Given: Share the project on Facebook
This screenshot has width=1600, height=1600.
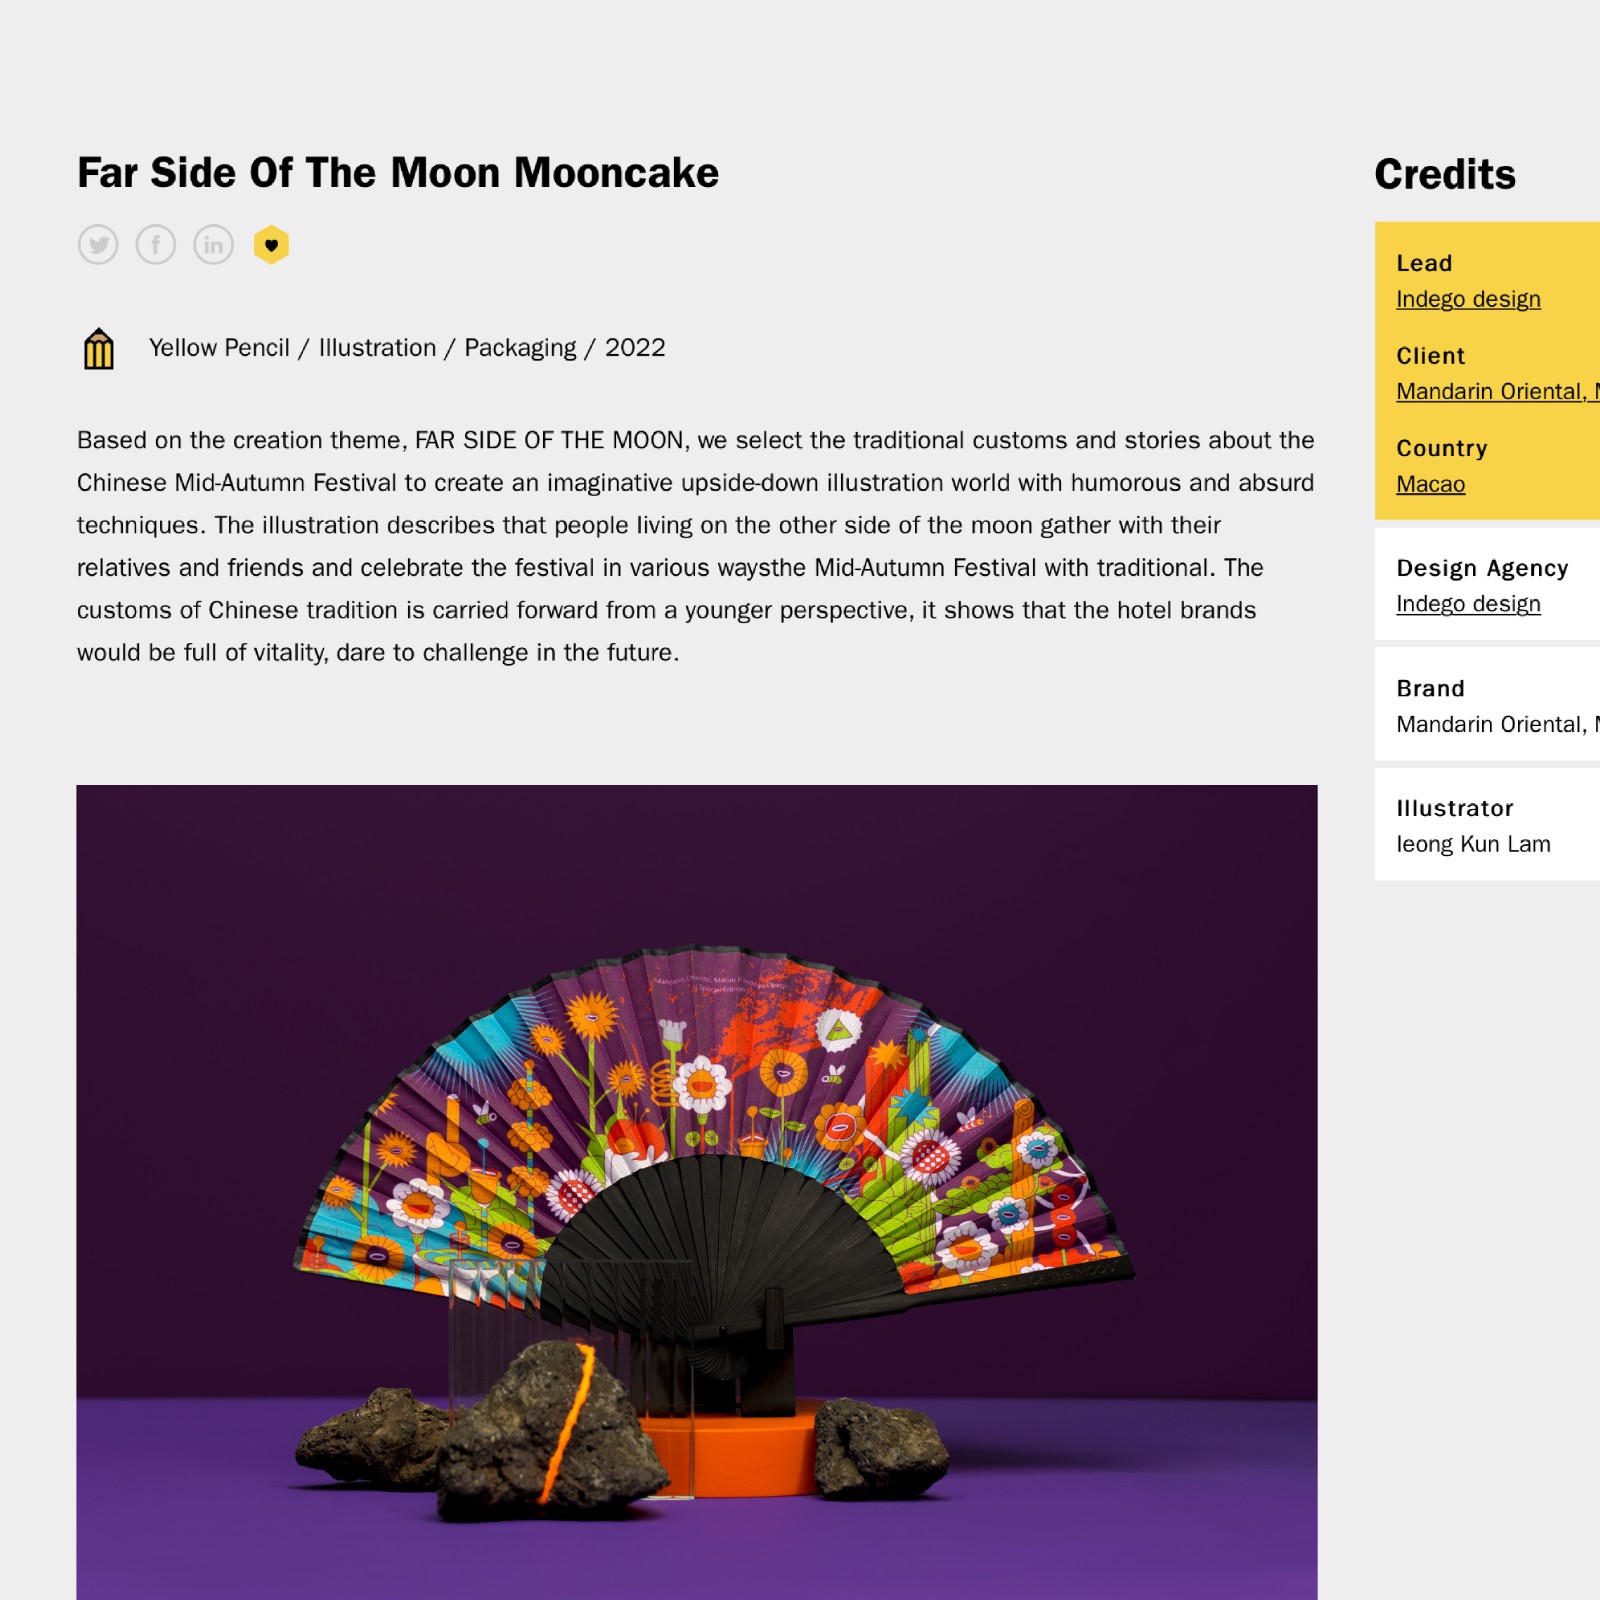Looking at the screenshot, I should pos(156,245).
